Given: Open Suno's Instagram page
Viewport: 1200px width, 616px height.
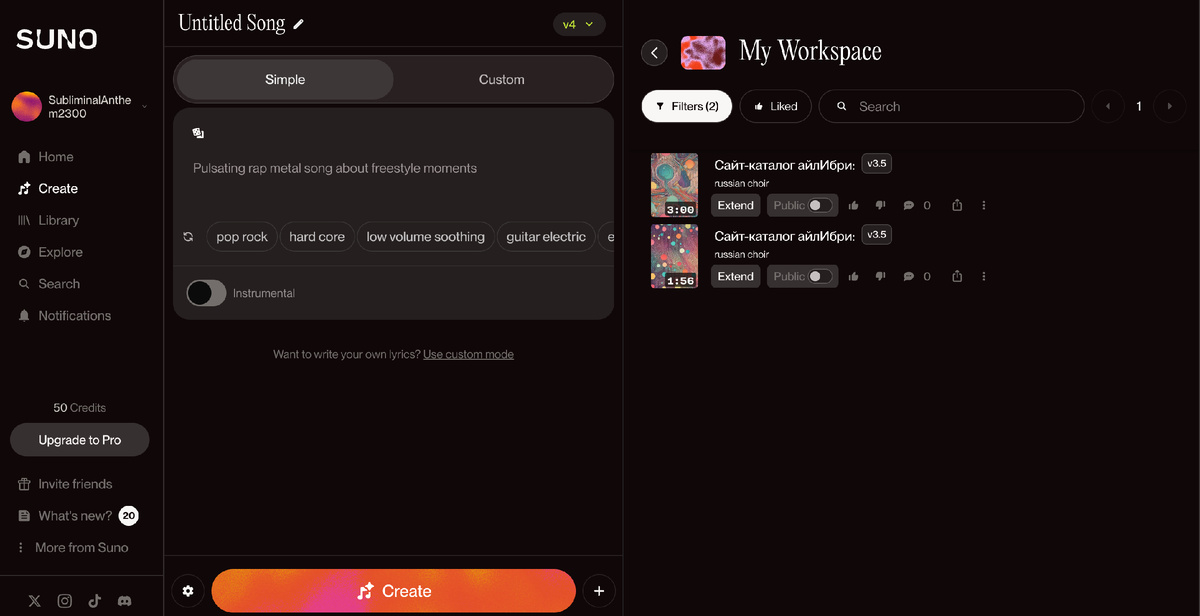Looking at the screenshot, I should click(x=65, y=601).
